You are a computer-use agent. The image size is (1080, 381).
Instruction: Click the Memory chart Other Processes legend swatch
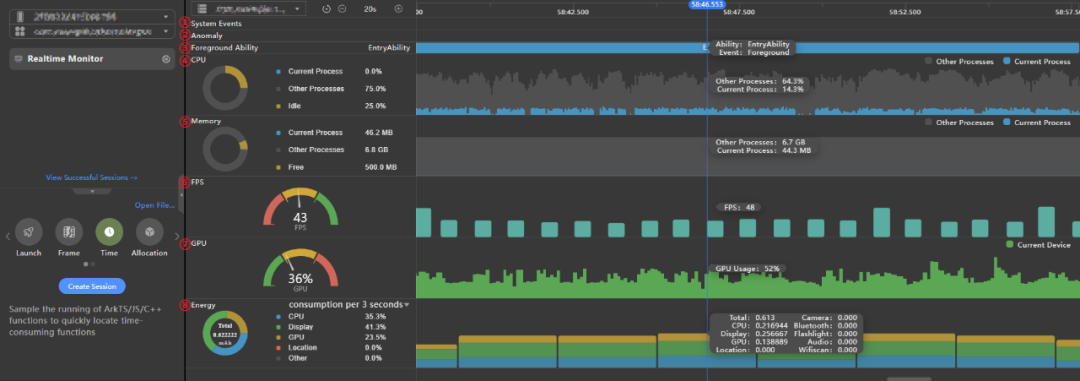click(x=928, y=122)
